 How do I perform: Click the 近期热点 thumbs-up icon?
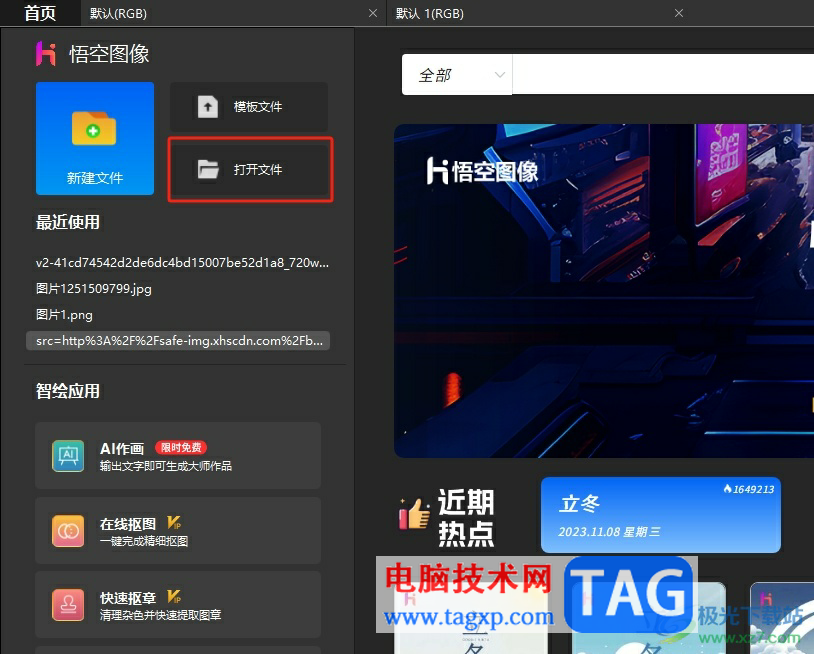[414, 513]
